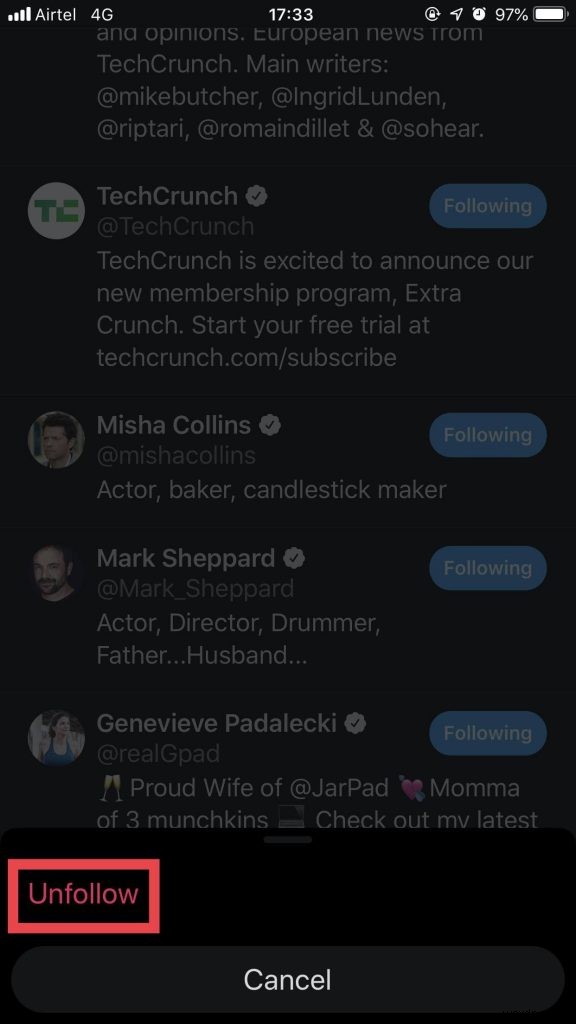Toggle following state for Mark Sheppard

coord(487,568)
